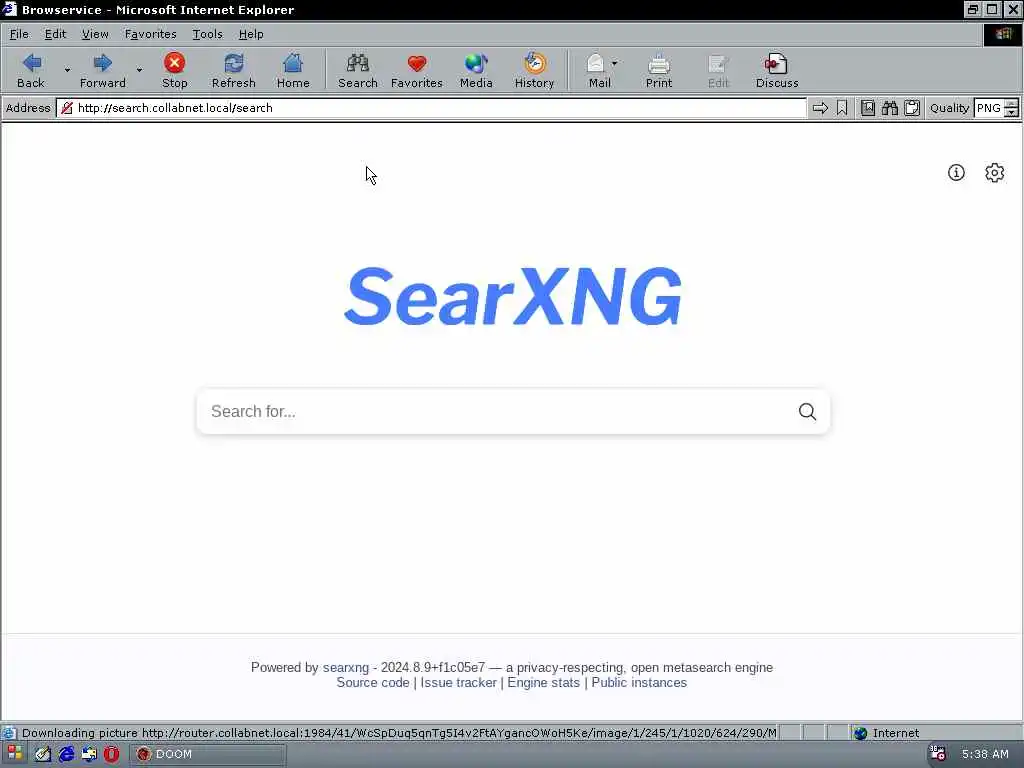Open the Favorites heart button
This screenshot has height=768, width=1024.
click(x=417, y=71)
